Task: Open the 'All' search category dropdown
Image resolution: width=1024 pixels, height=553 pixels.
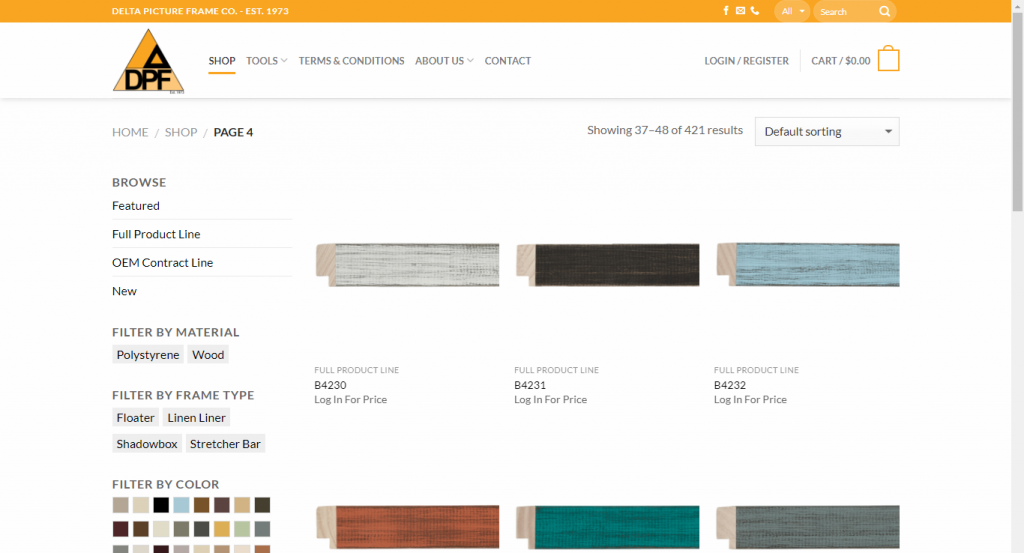Action: pyautogui.click(x=792, y=12)
